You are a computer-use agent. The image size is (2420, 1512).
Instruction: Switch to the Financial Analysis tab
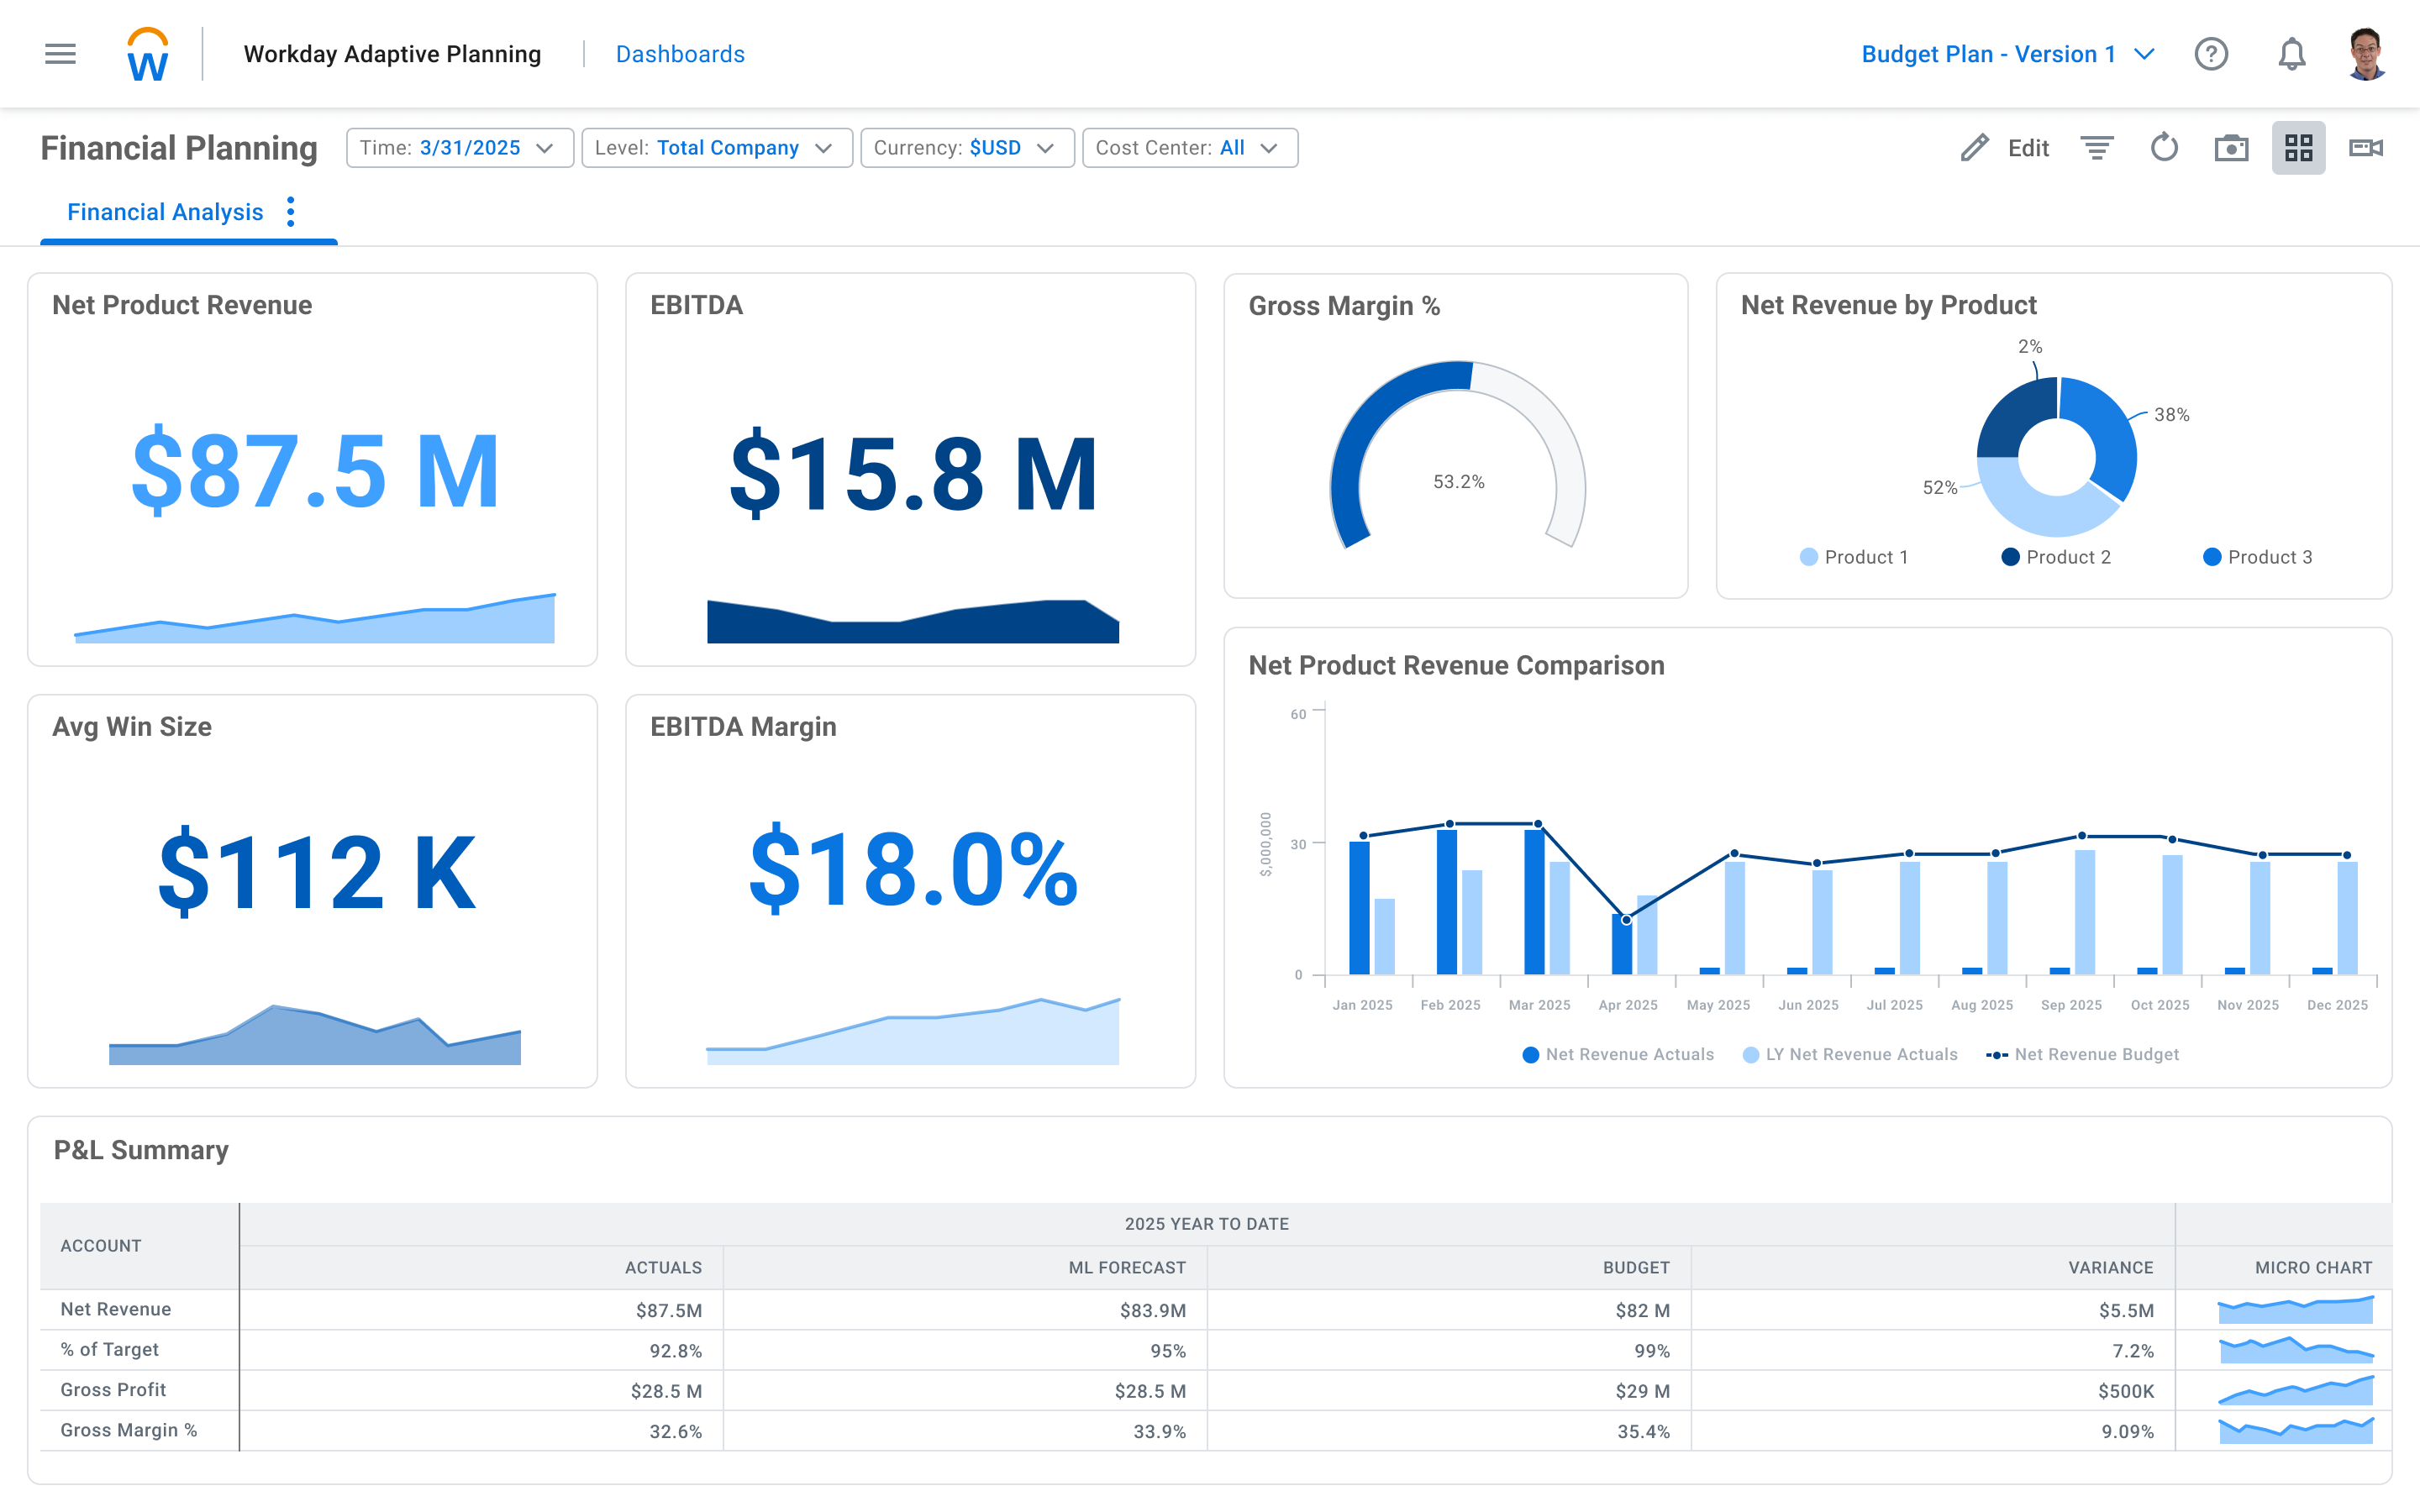tap(165, 212)
